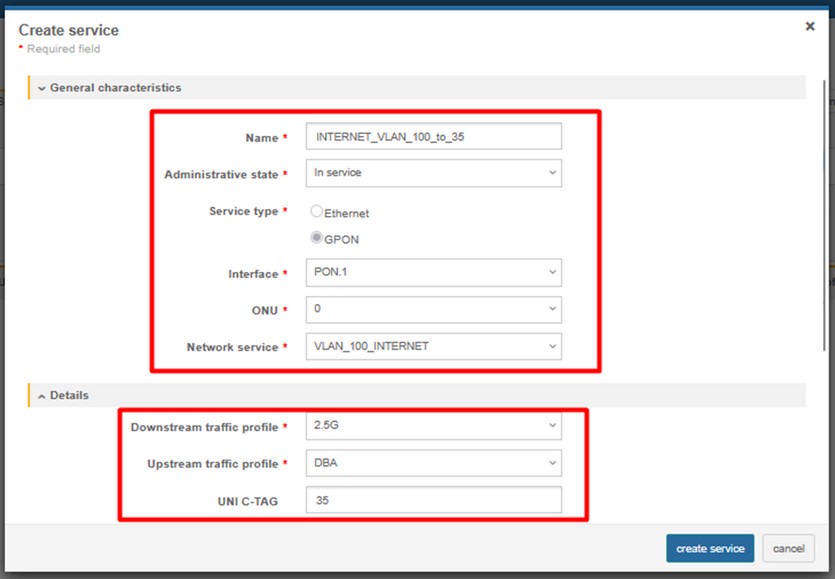
Task: Open the Network service dropdown
Action: click(x=432, y=346)
